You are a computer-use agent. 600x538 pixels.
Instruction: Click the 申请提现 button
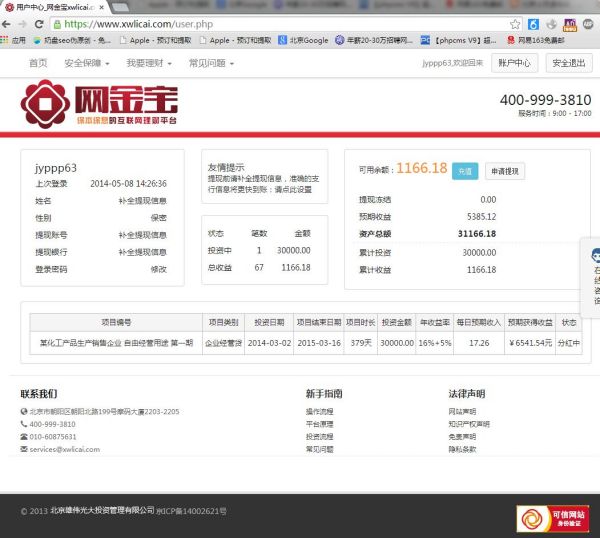point(505,171)
